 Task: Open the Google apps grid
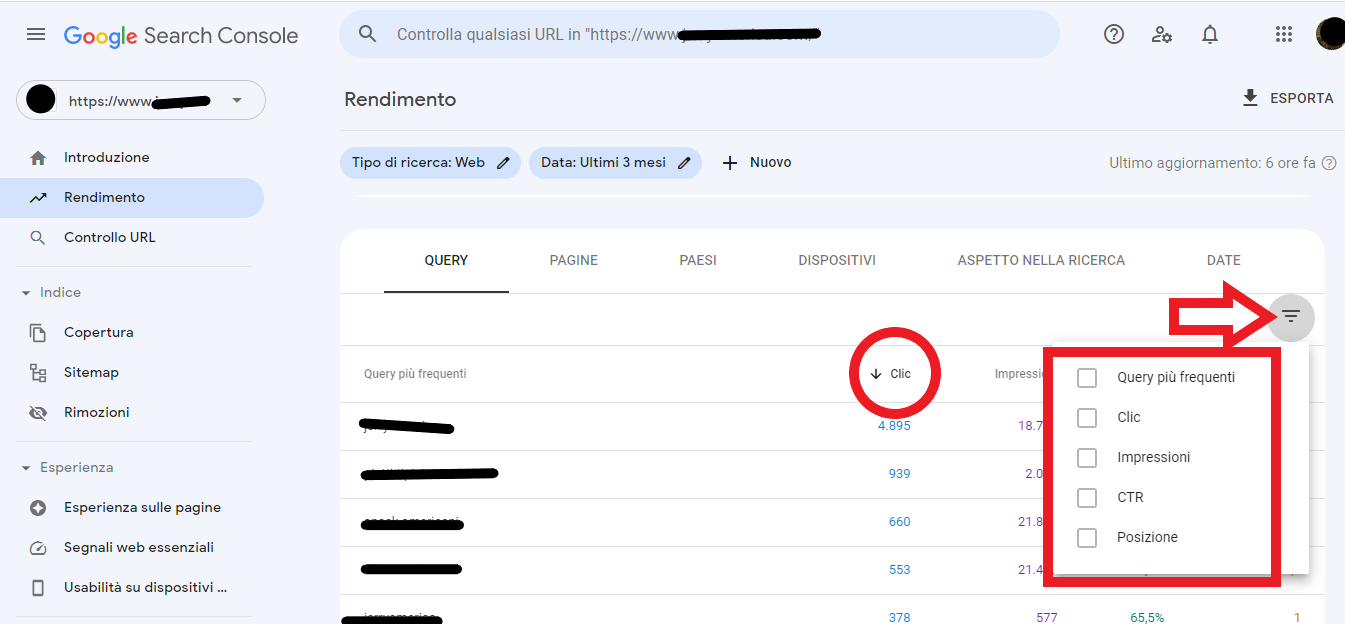pyautogui.click(x=1284, y=35)
